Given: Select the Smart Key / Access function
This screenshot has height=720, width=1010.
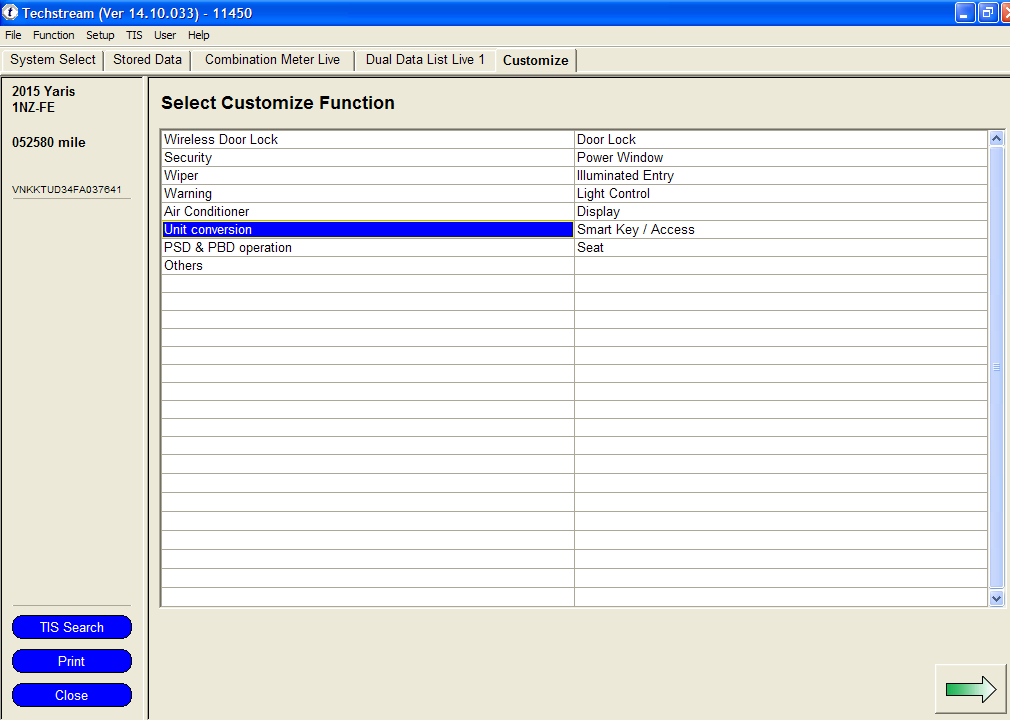Looking at the screenshot, I should (x=635, y=230).
